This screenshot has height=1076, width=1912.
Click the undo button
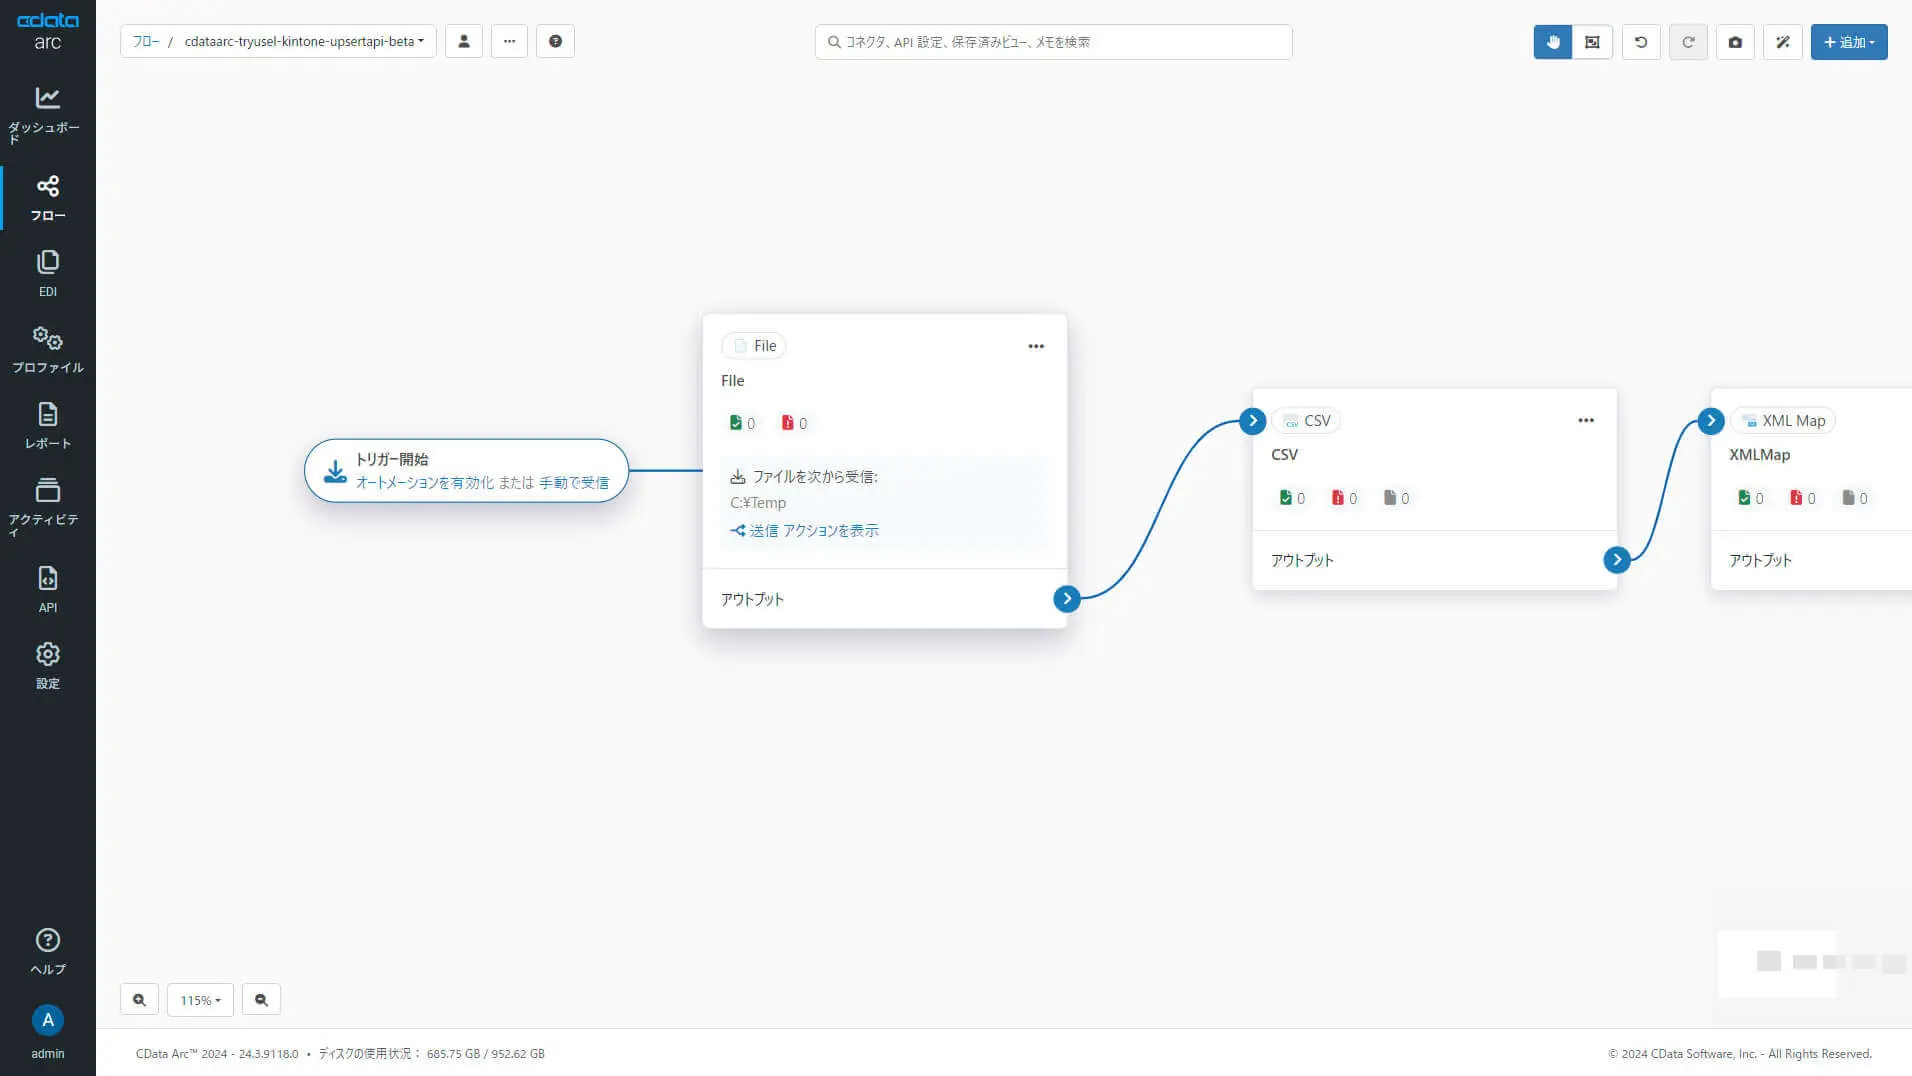pos(1641,42)
